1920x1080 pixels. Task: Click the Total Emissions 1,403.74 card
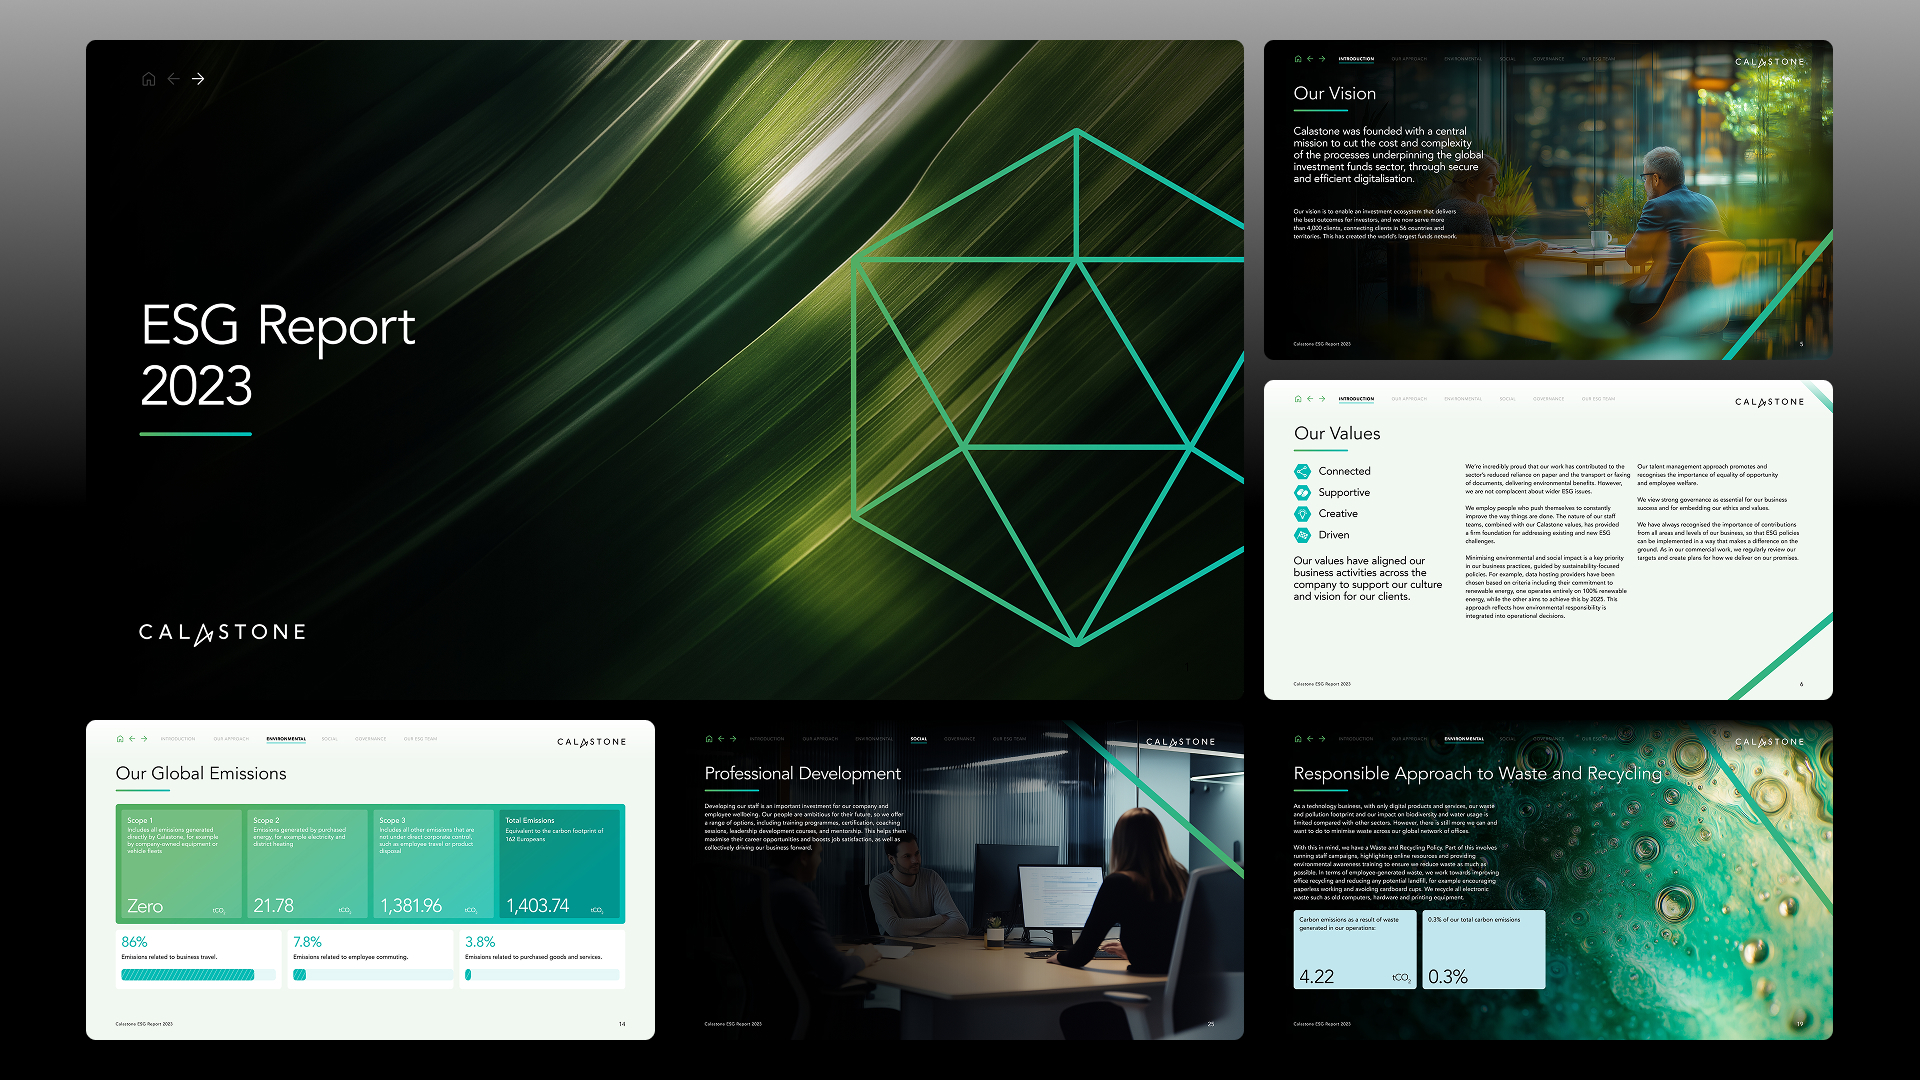point(560,863)
